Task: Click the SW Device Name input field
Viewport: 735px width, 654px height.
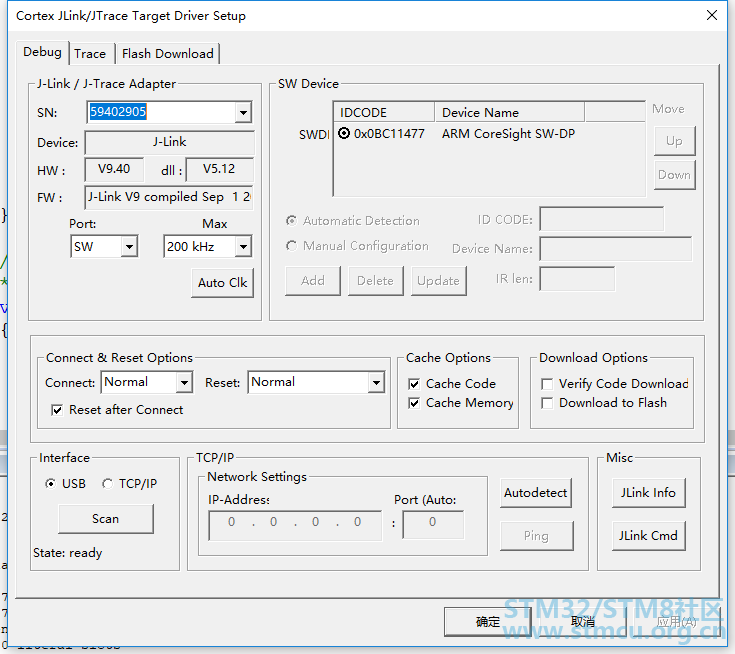Action: [616, 248]
